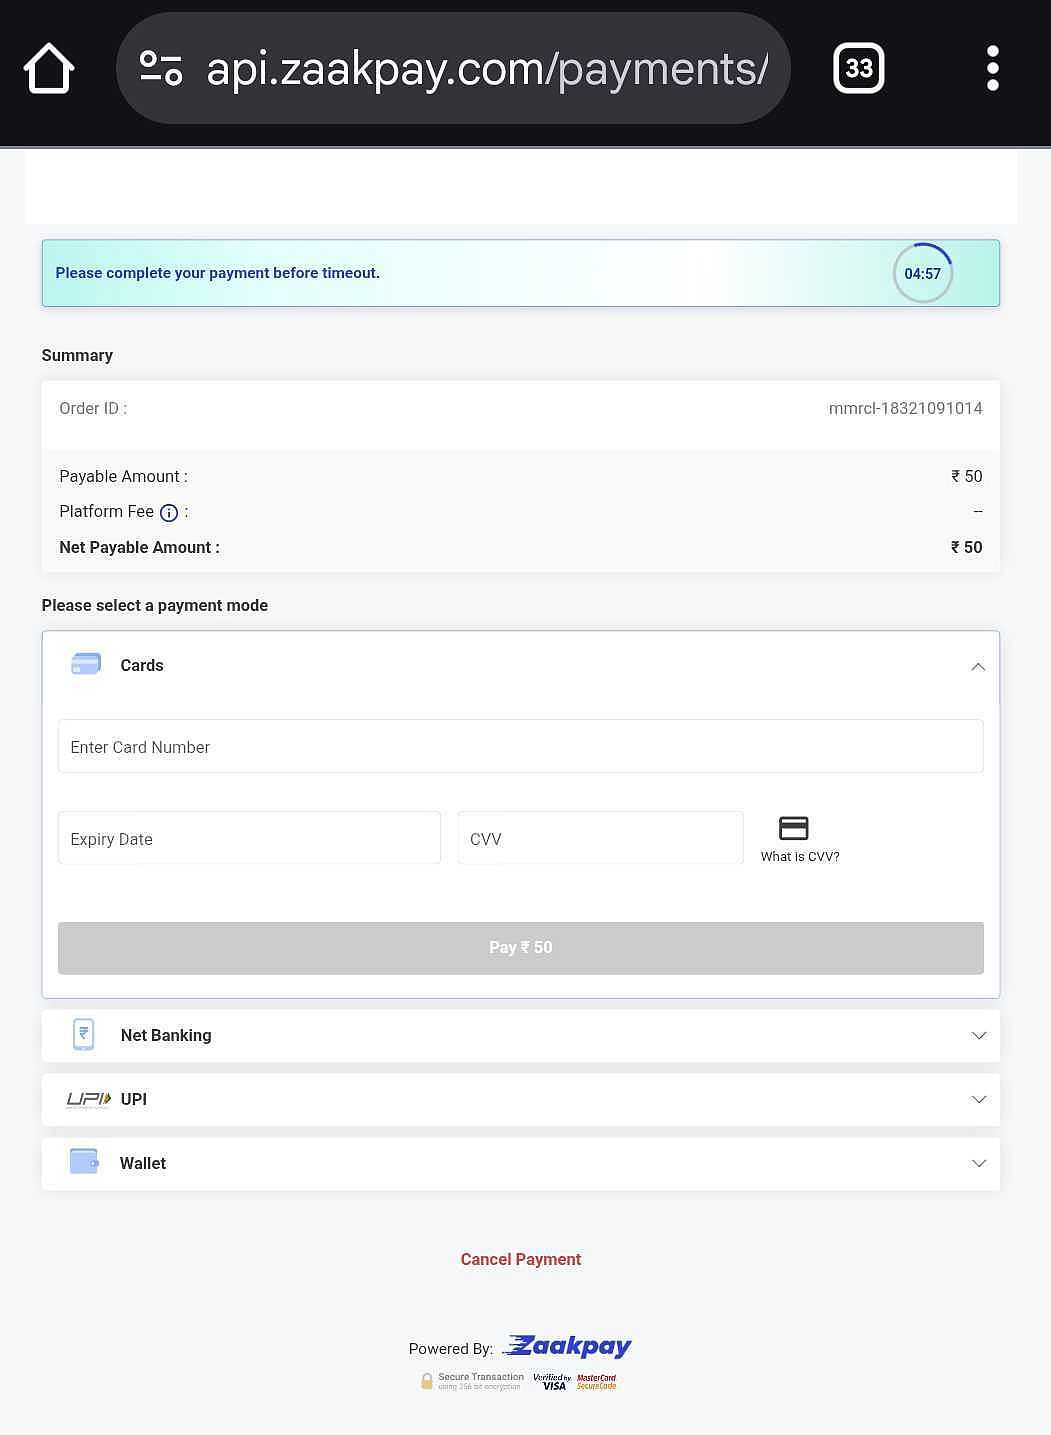Click the Platform Fee info icon

click(x=169, y=513)
